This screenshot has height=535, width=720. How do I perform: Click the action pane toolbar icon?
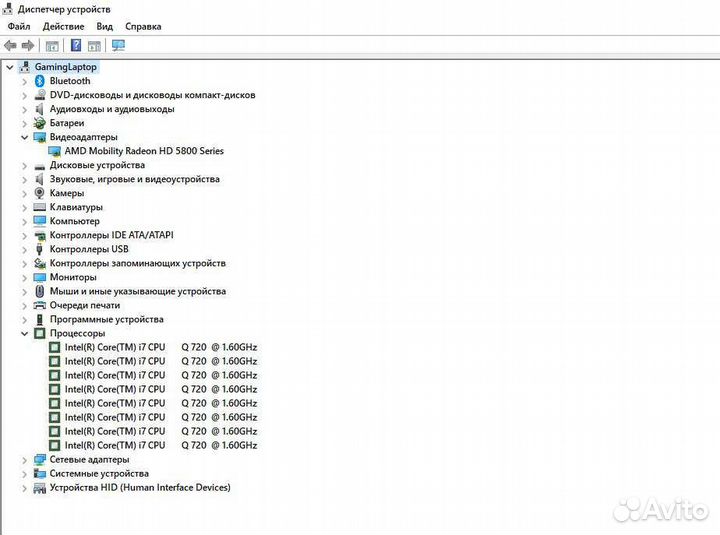[x=95, y=45]
